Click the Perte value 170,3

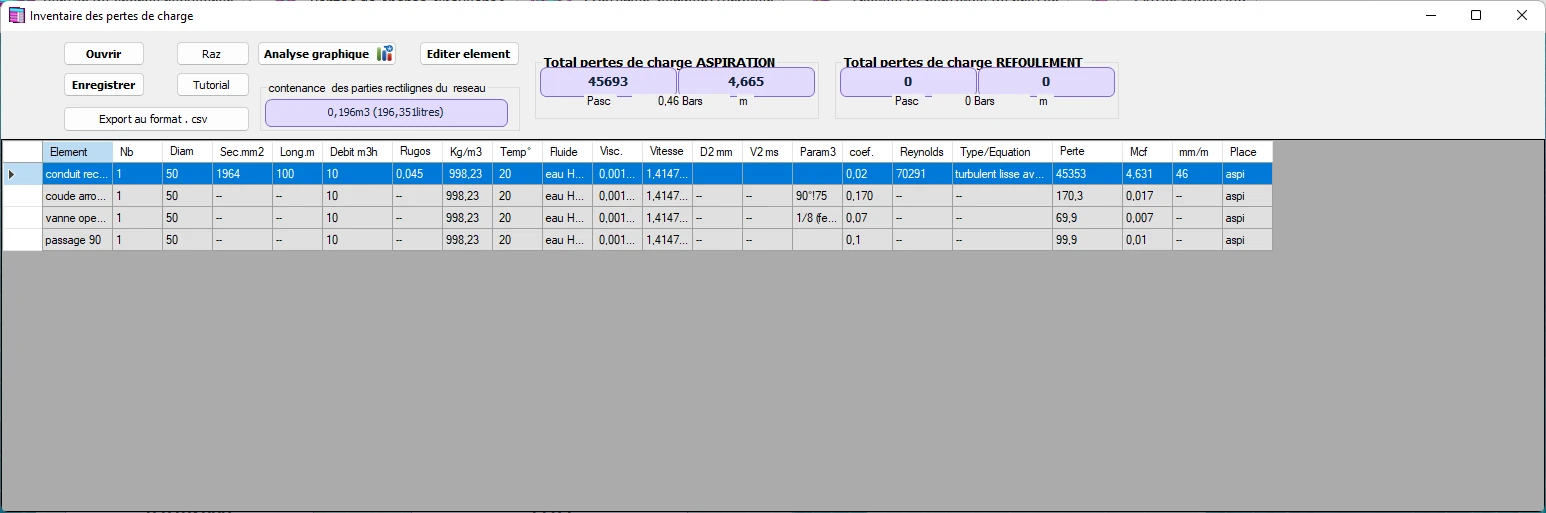point(1087,196)
